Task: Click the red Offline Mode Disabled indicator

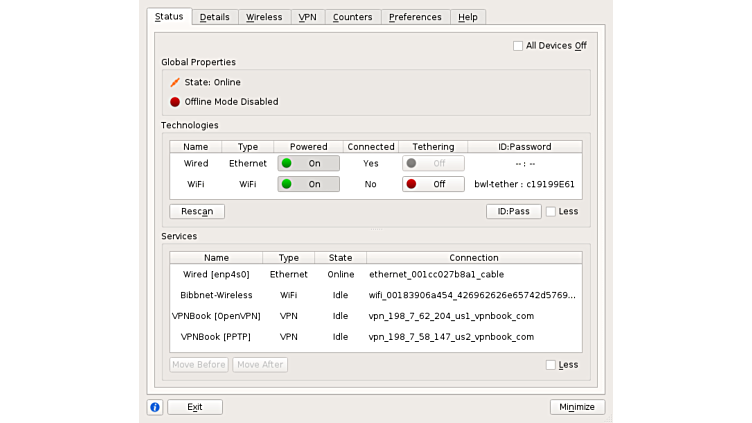Action: click(175, 102)
